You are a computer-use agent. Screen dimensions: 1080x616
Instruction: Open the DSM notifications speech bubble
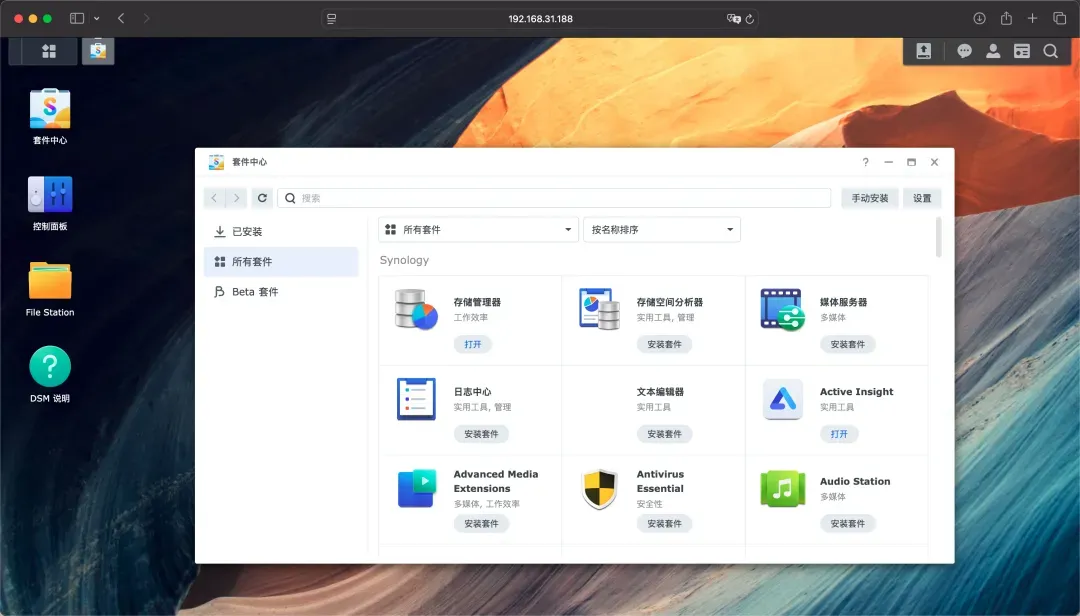click(x=964, y=51)
